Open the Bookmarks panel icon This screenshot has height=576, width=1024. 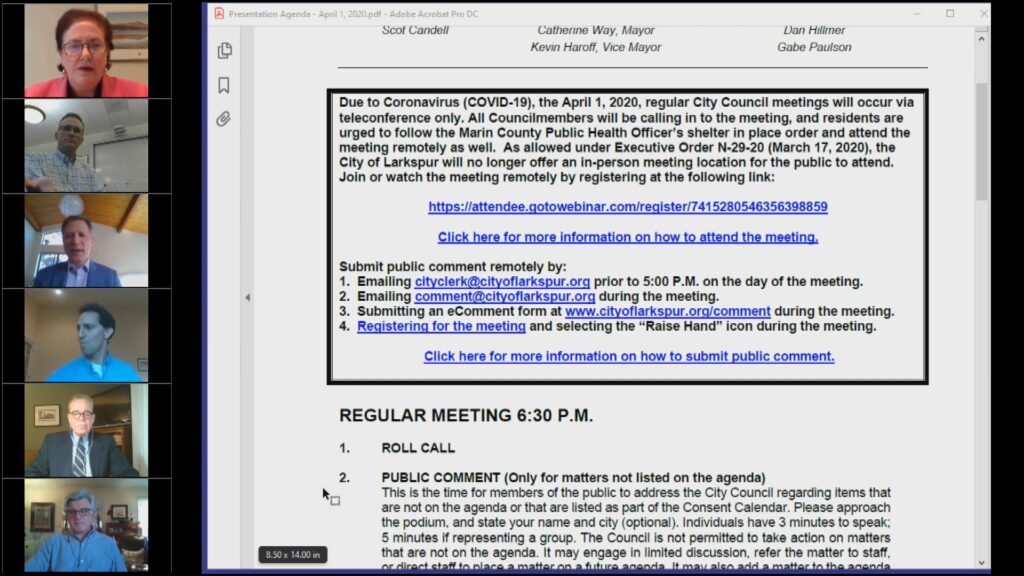pos(224,85)
